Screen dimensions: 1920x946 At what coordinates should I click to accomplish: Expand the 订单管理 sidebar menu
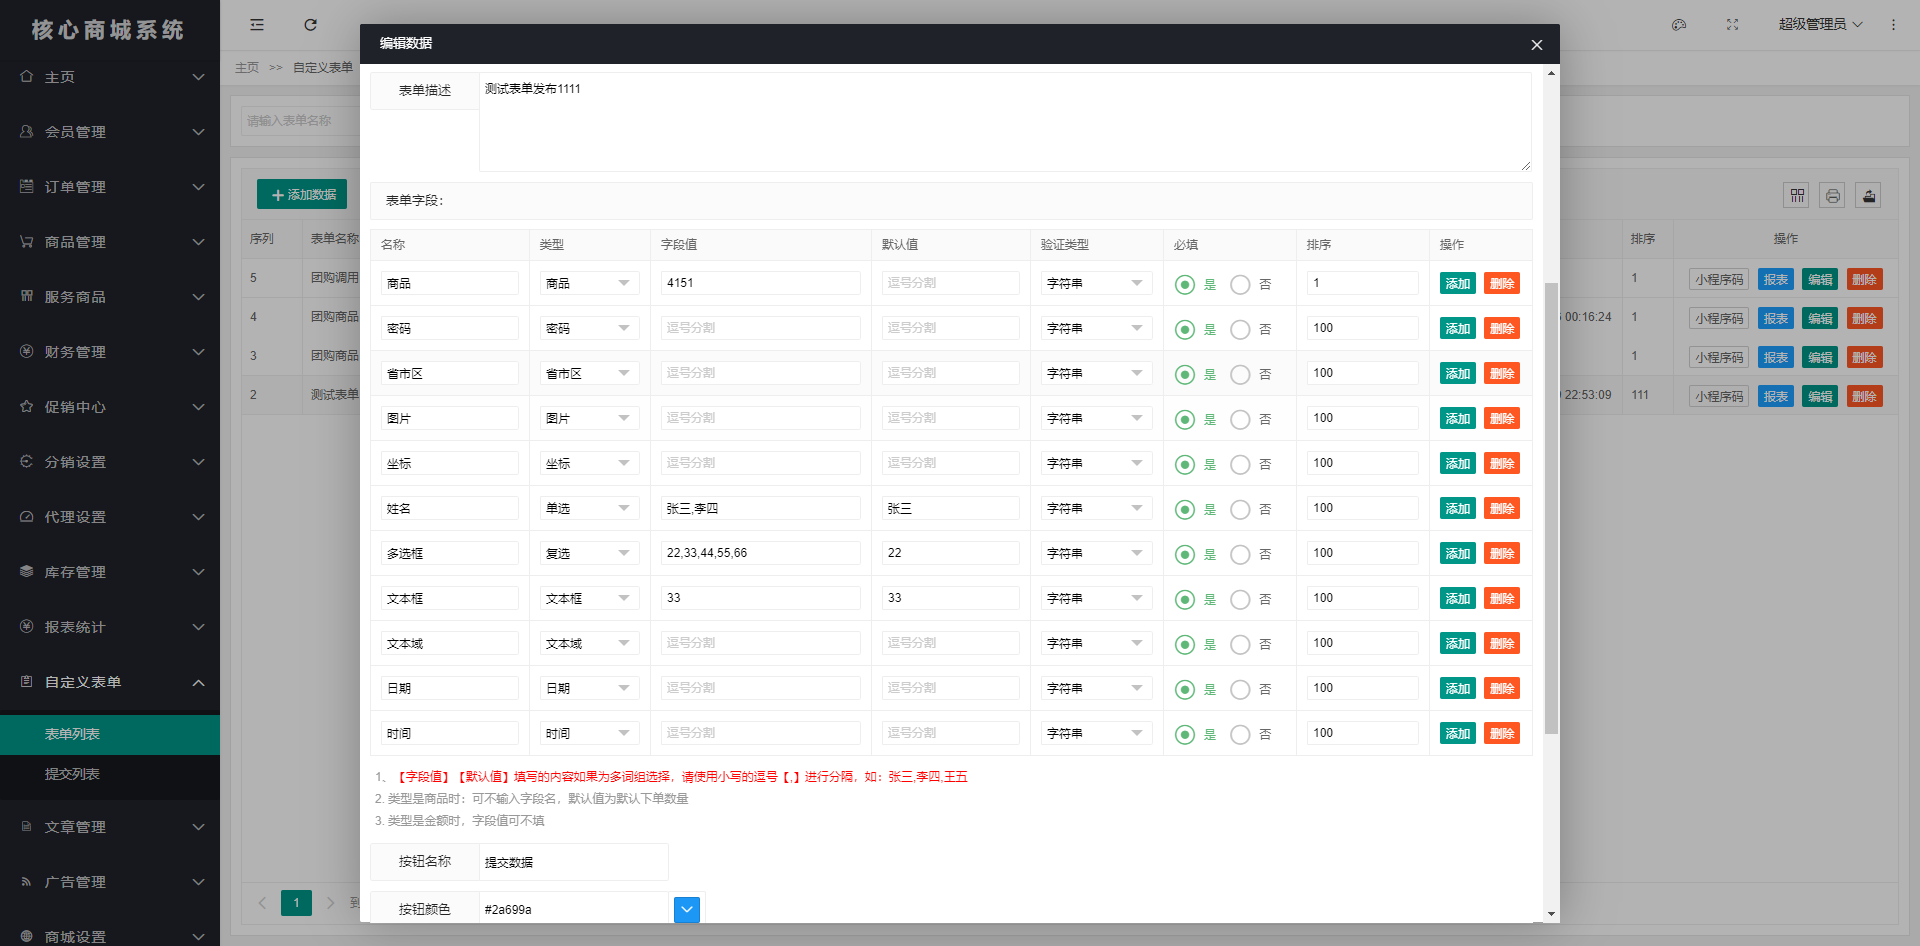(x=110, y=187)
